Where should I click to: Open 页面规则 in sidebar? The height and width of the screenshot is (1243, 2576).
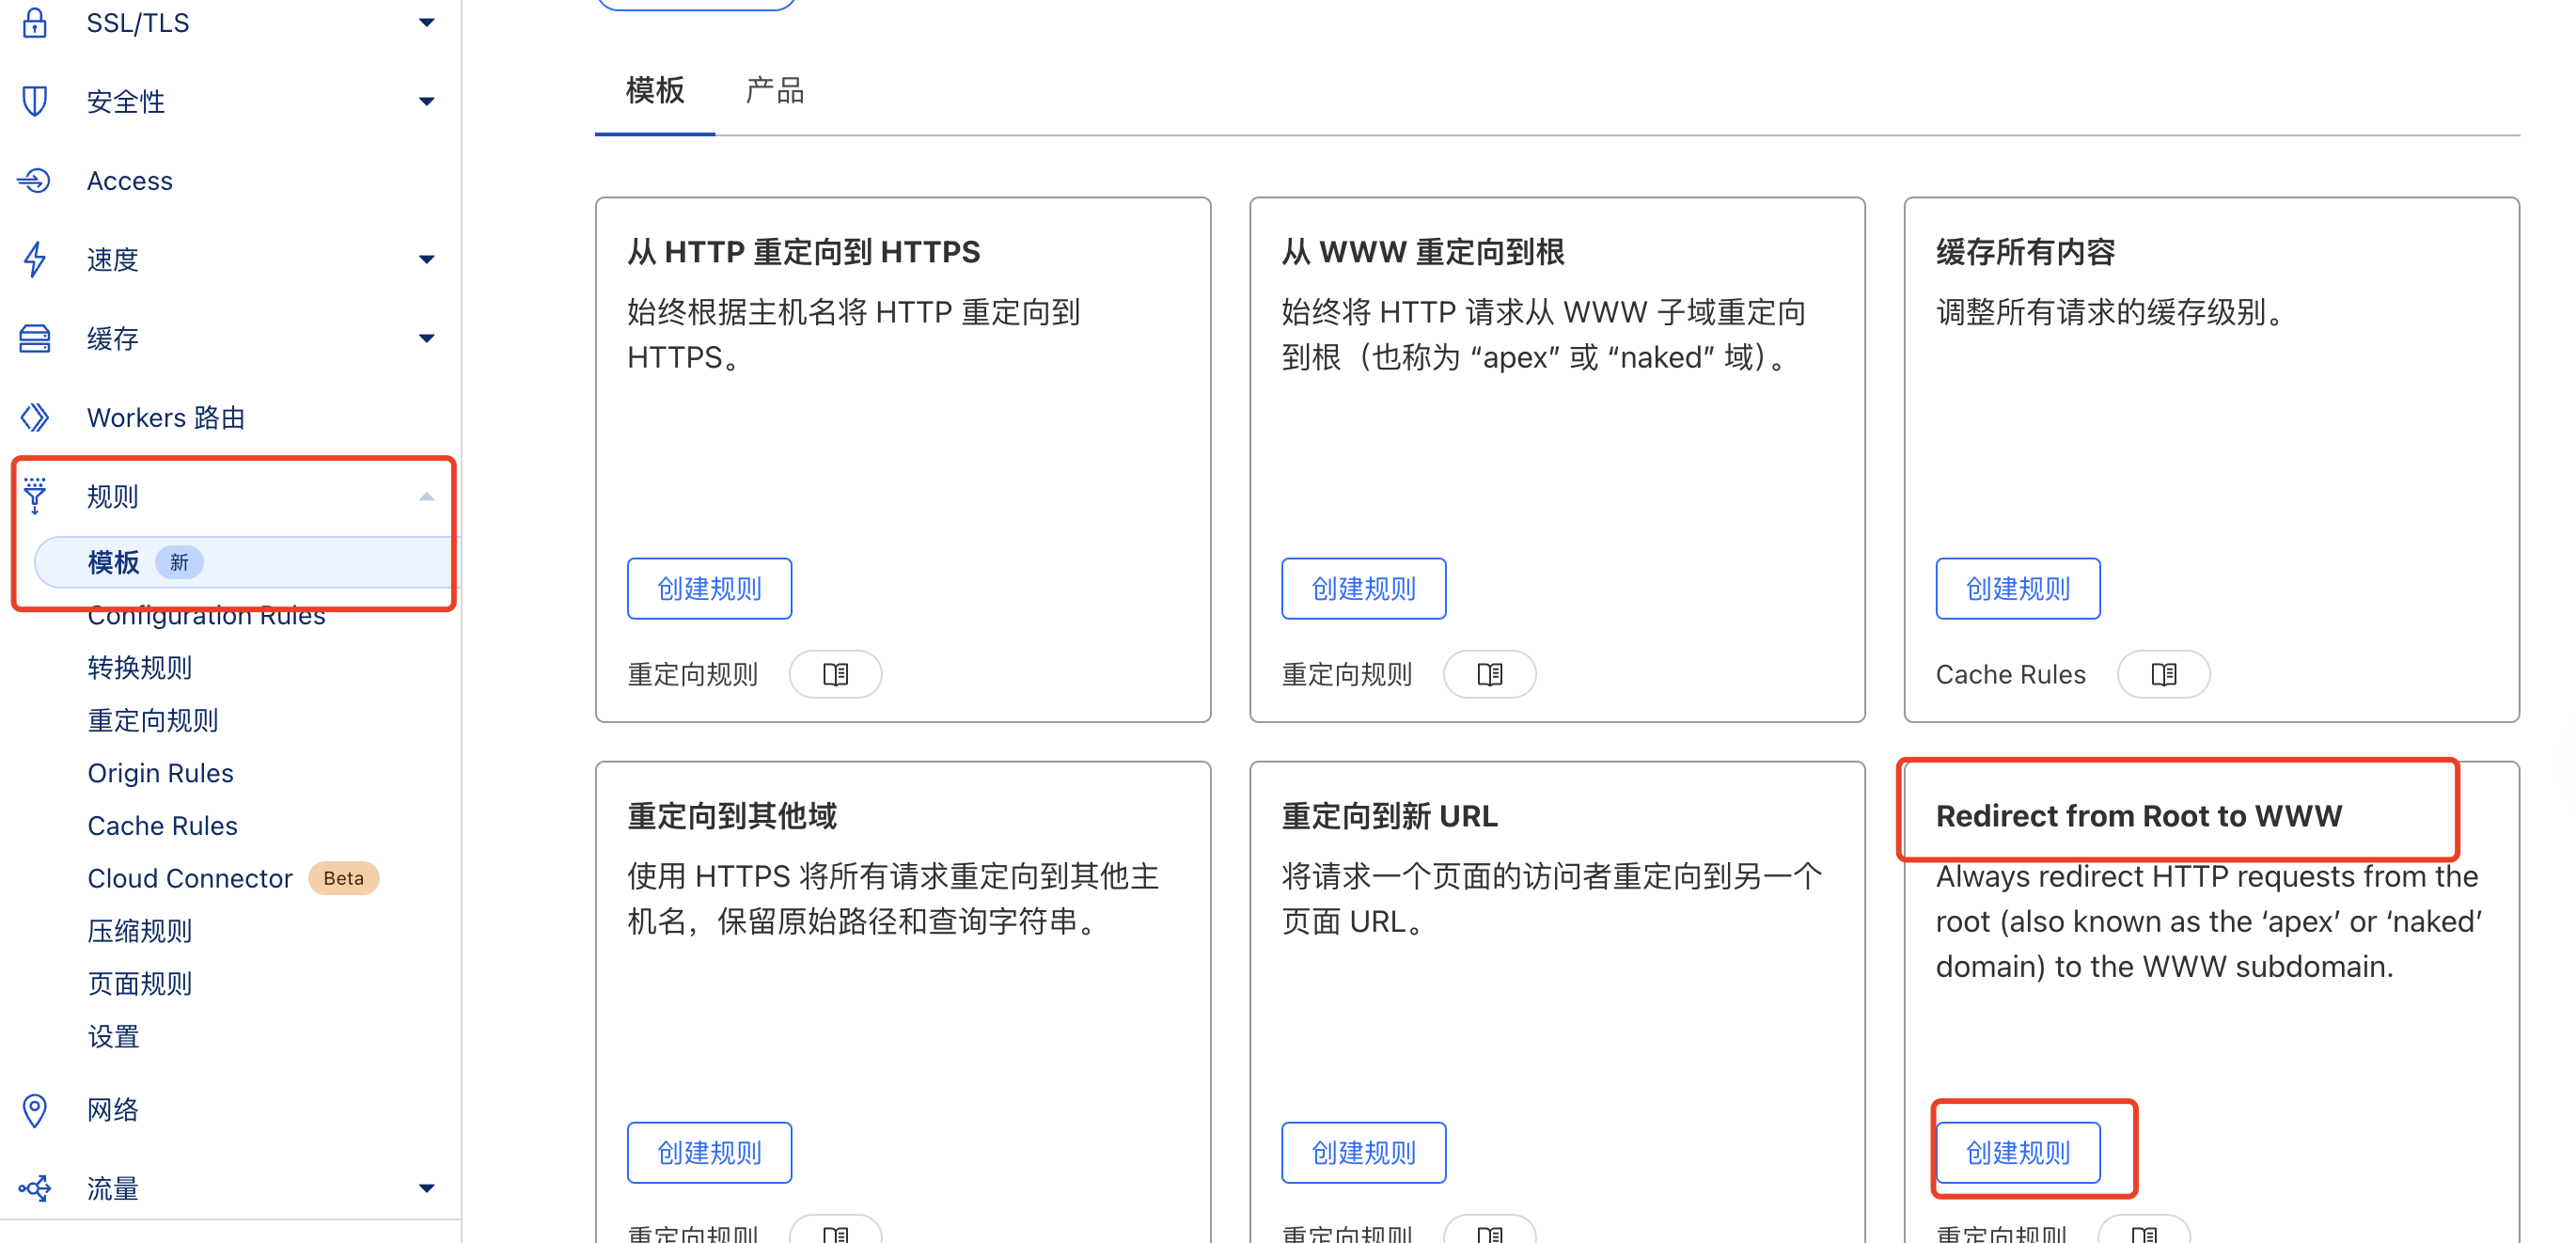tap(139, 984)
